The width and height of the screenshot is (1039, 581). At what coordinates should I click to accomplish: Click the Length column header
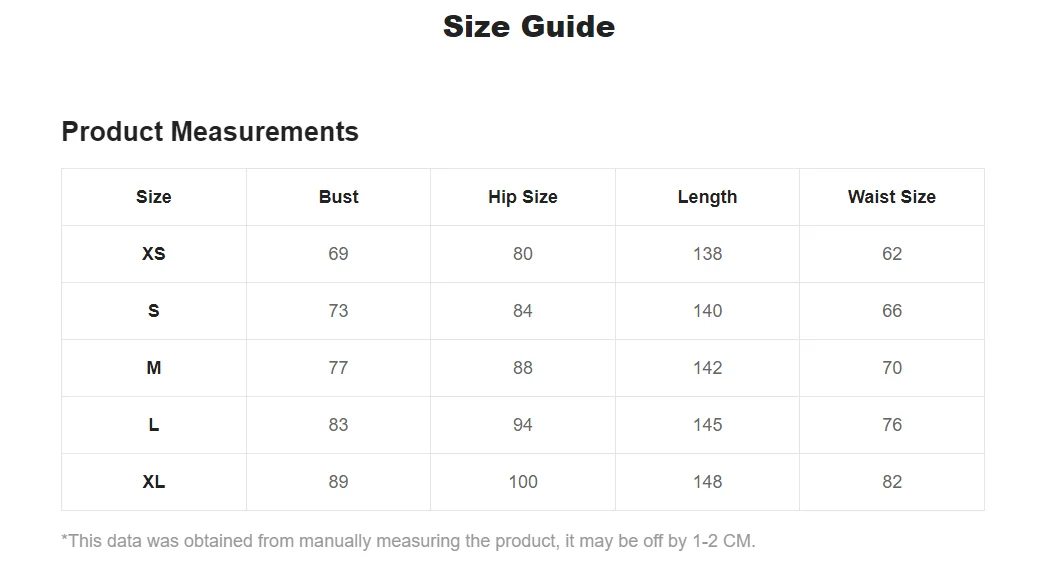tap(707, 197)
